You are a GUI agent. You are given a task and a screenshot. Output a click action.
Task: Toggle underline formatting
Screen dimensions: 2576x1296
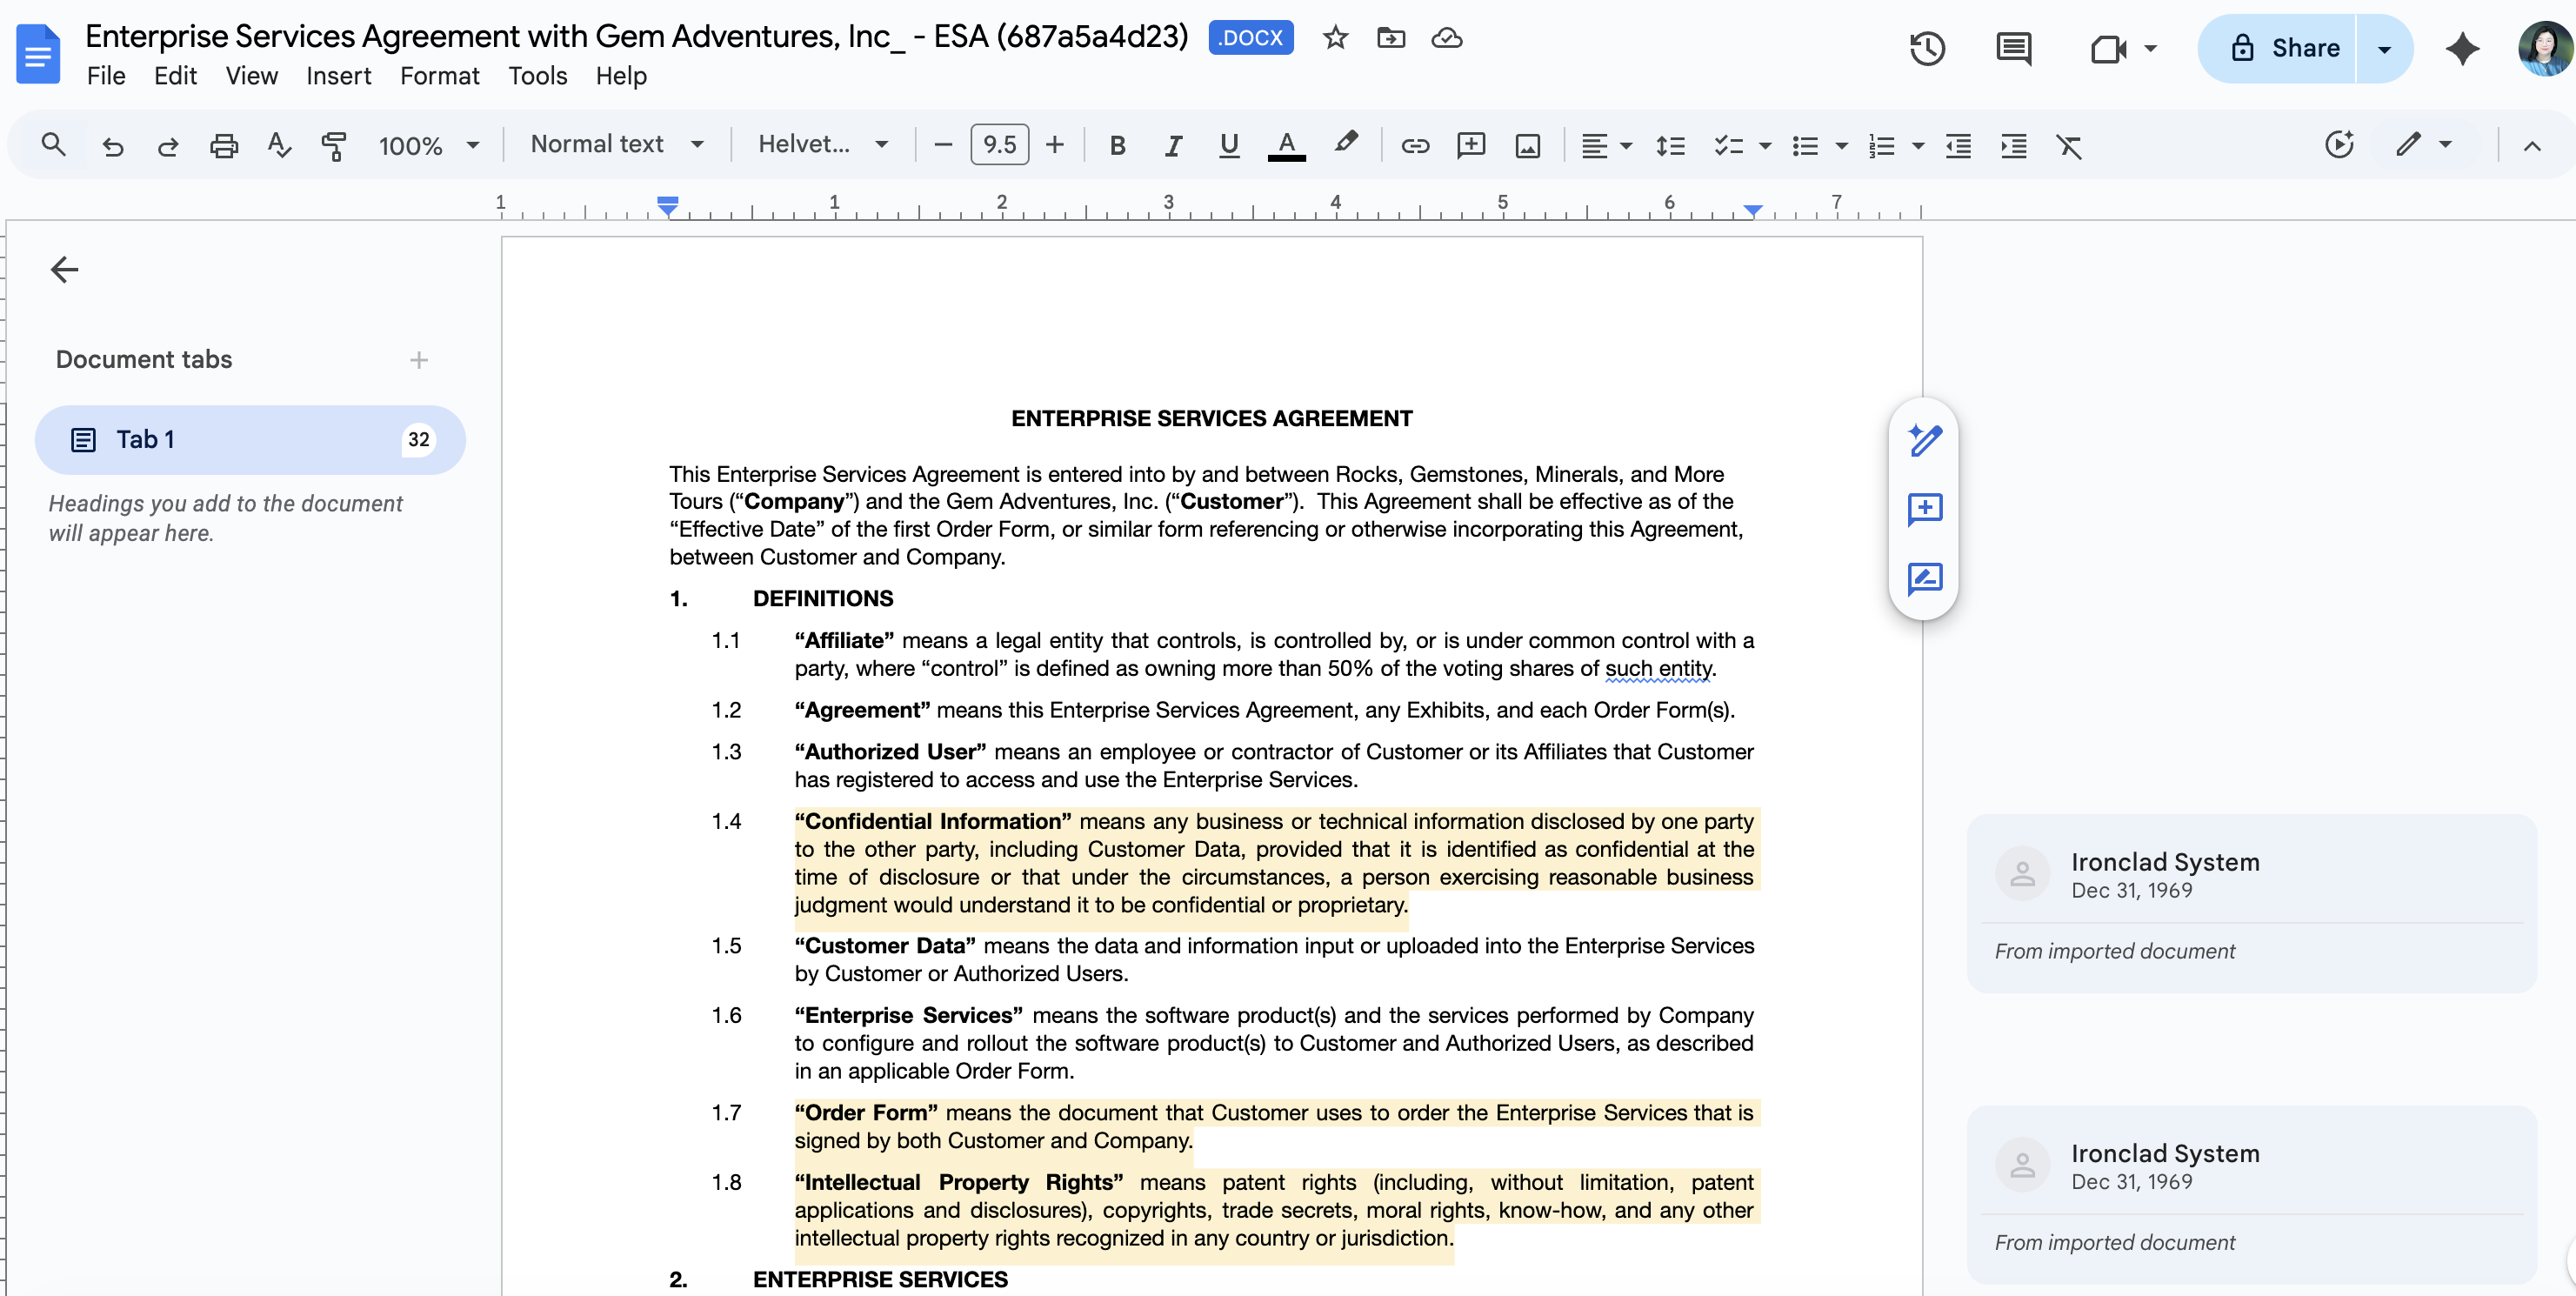click(x=1229, y=146)
